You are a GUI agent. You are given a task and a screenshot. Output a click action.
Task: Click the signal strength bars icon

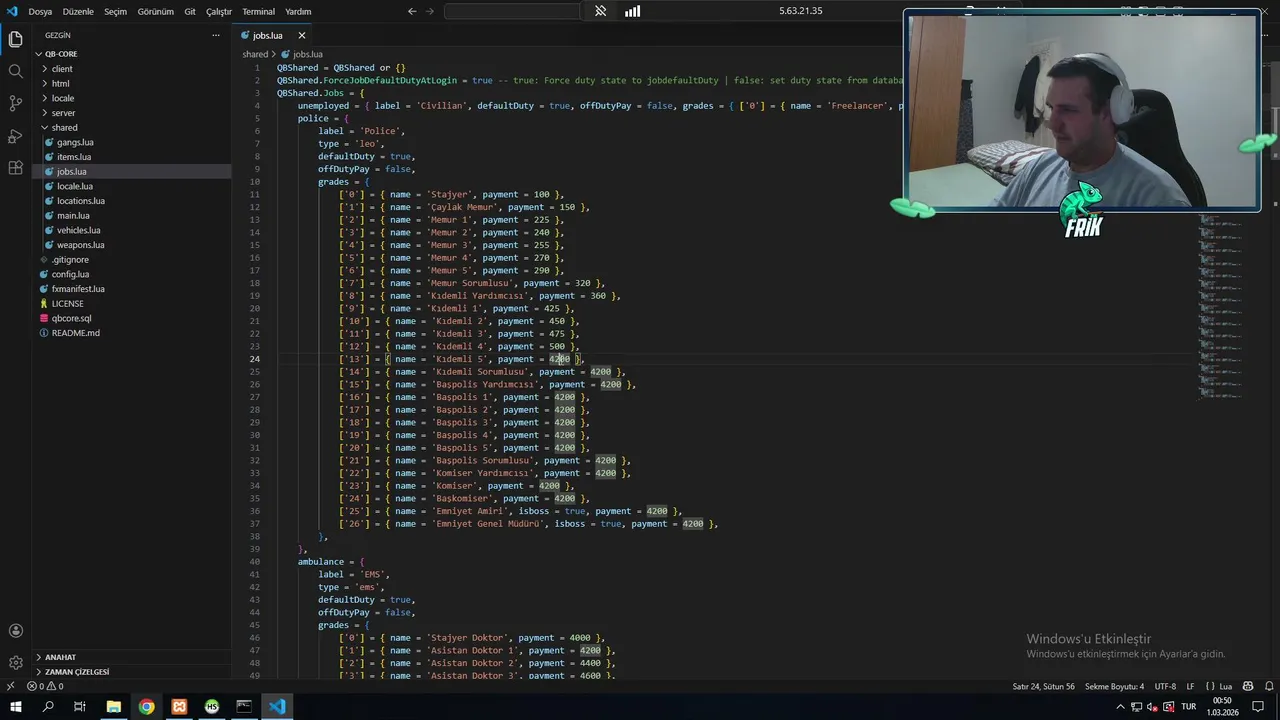[x=632, y=11]
